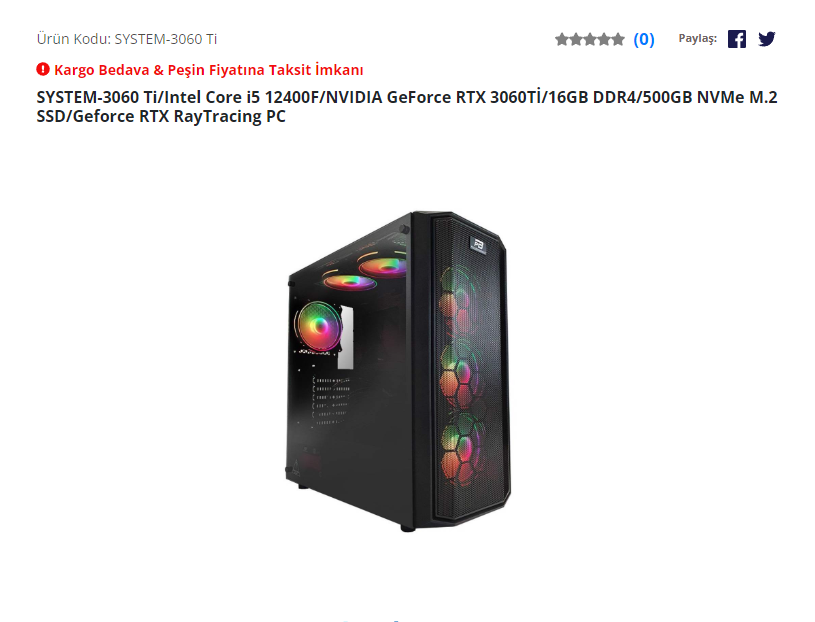Click the RGB CPU cooler fan in image
Viewport: 815px width, 622px height.
point(319,327)
